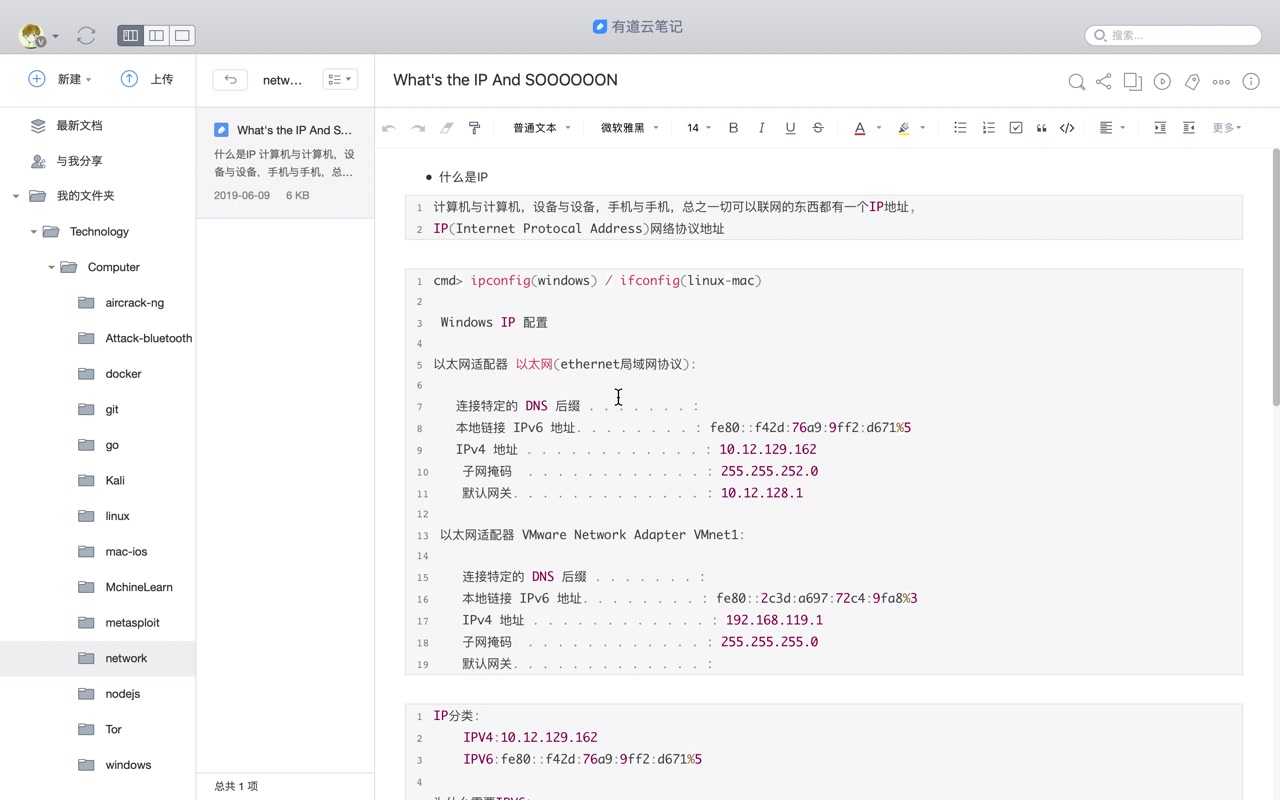Open the 新建 new note menu

tap(60, 79)
